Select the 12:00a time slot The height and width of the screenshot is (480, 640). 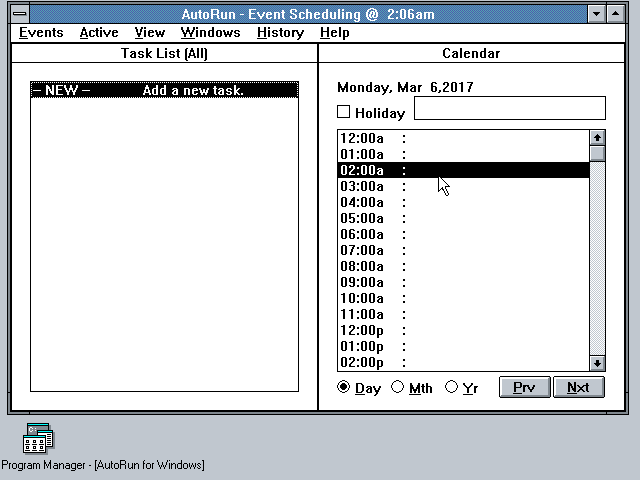pyautogui.click(x=464, y=138)
